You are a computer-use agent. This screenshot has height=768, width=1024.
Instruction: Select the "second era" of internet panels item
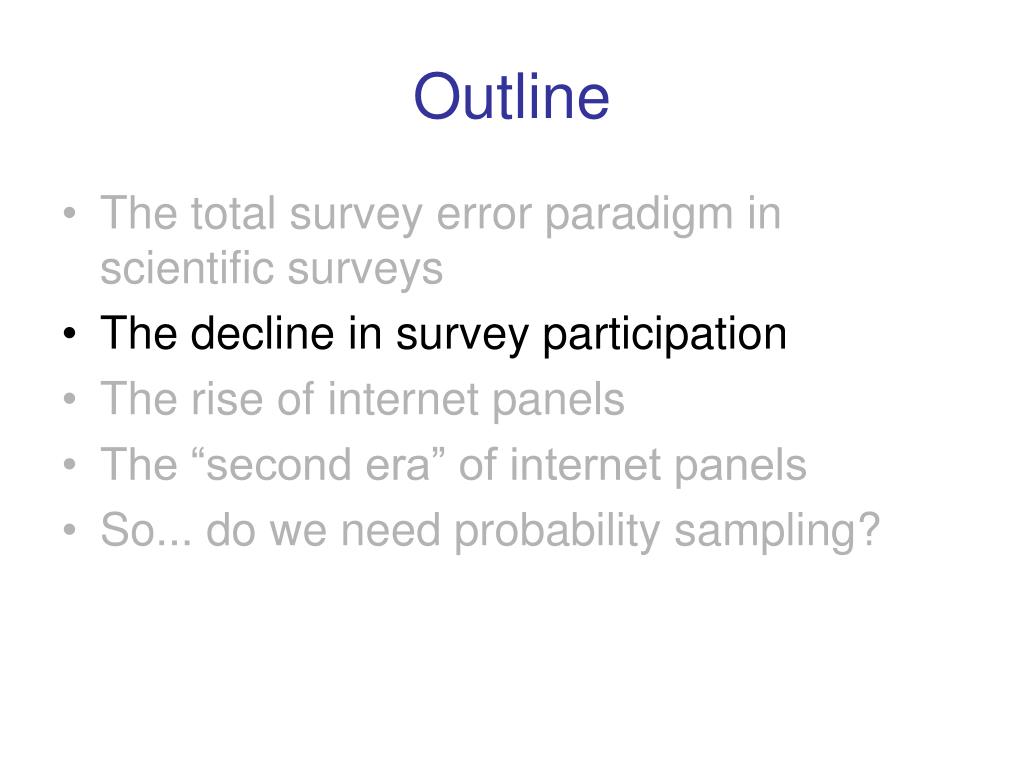(x=453, y=465)
